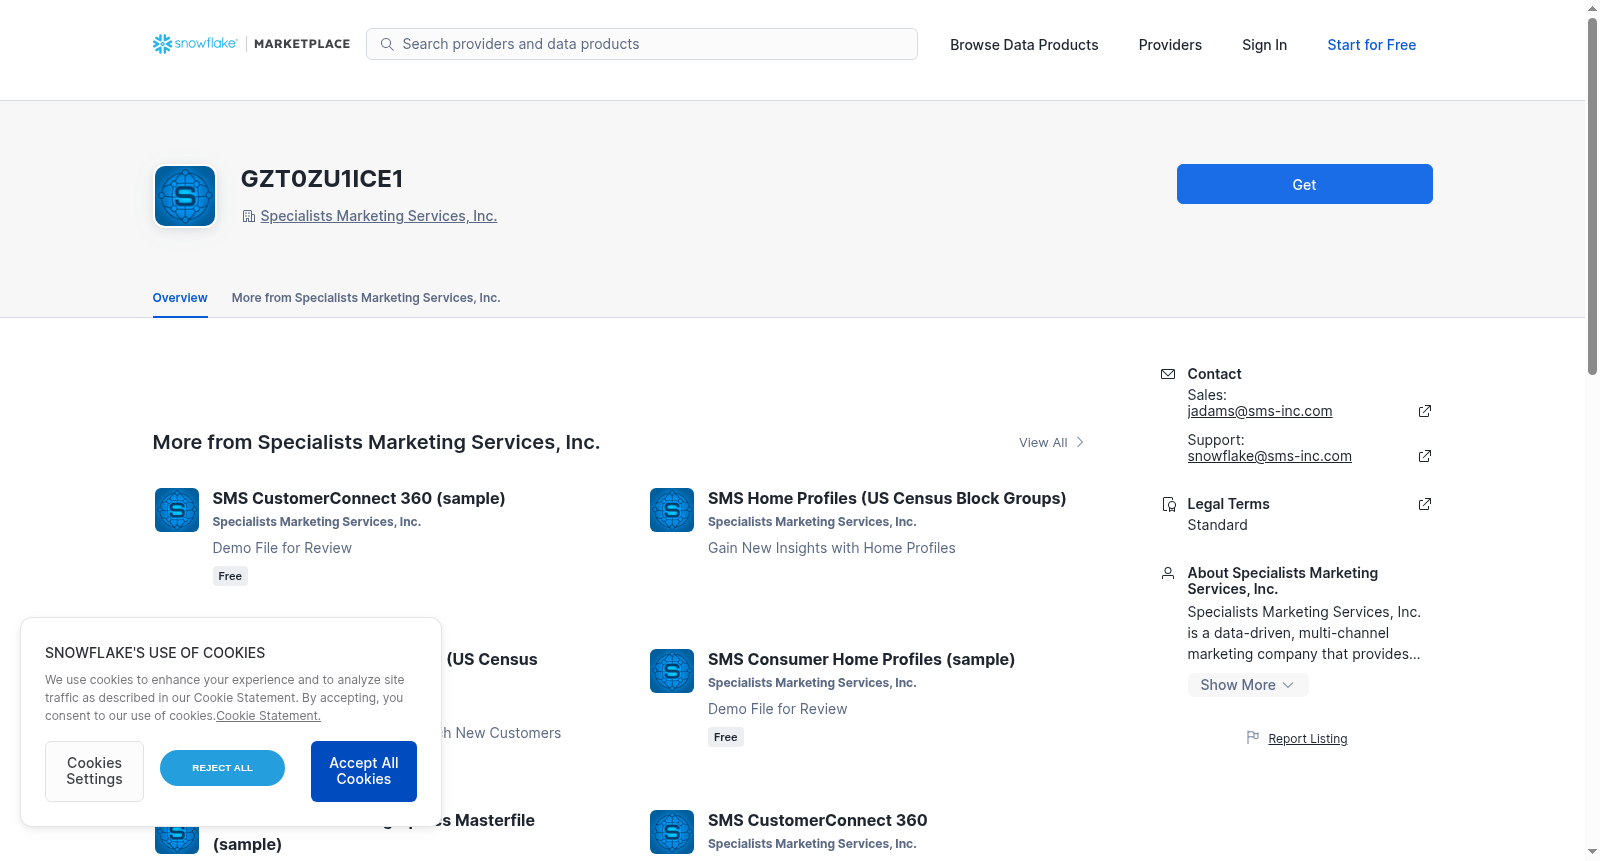
Task: Click the MARKETPLACE label in the header
Action: (302, 44)
